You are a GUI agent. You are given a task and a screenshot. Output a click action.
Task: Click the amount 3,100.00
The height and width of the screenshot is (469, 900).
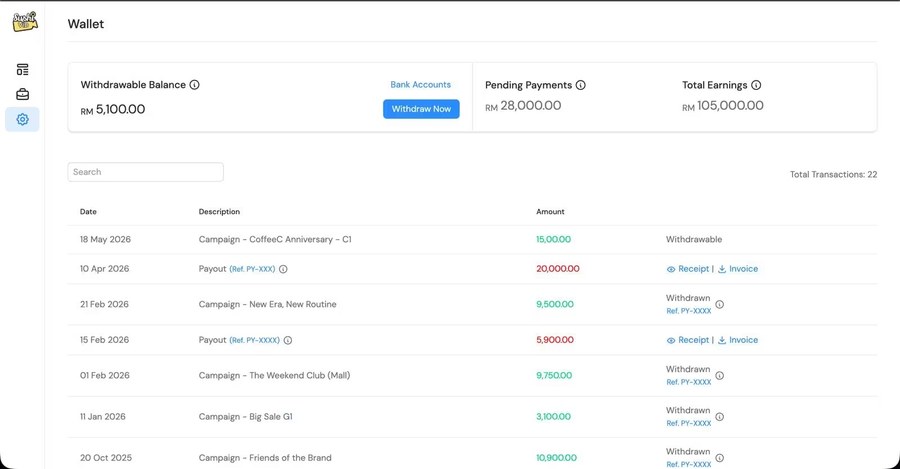point(553,417)
